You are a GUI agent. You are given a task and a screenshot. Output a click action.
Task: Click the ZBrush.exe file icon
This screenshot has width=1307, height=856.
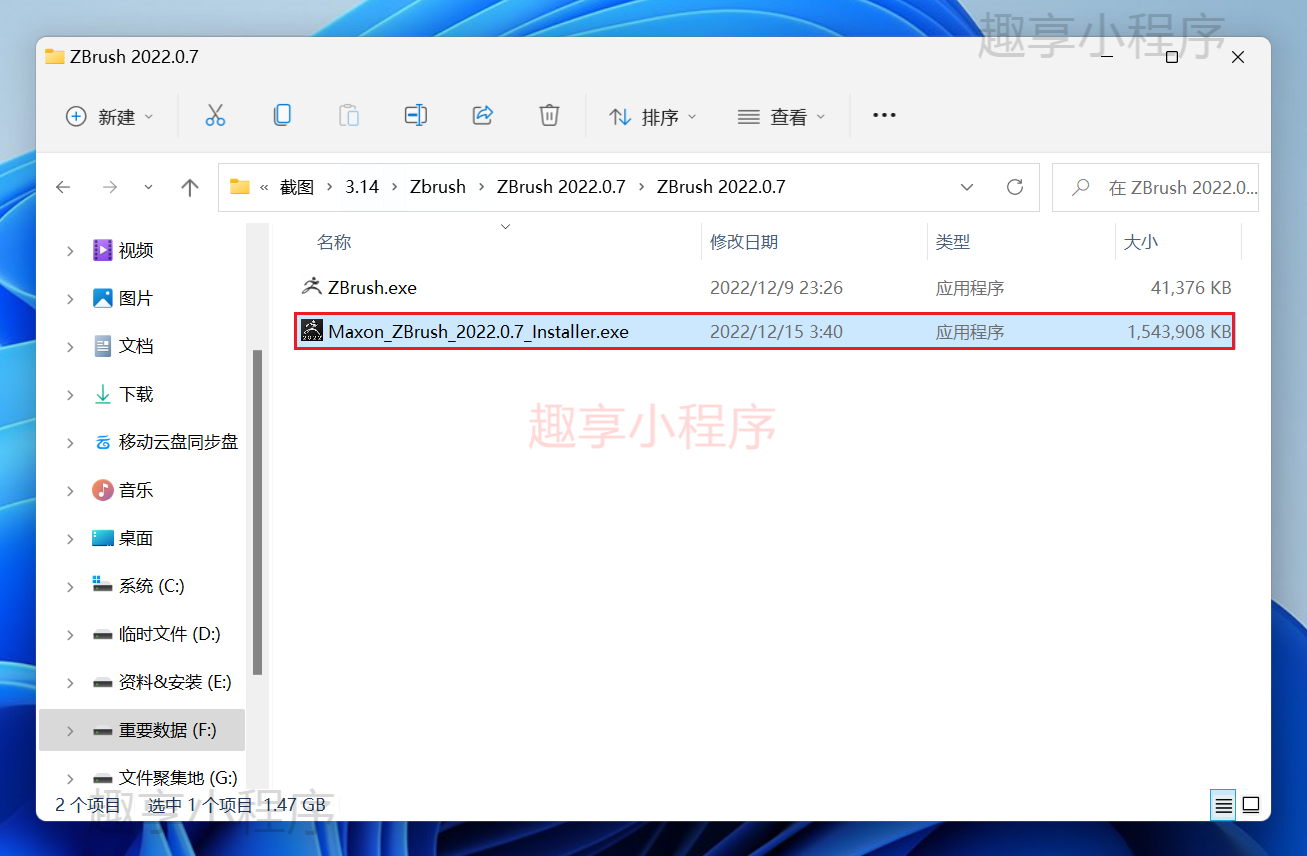[312, 287]
